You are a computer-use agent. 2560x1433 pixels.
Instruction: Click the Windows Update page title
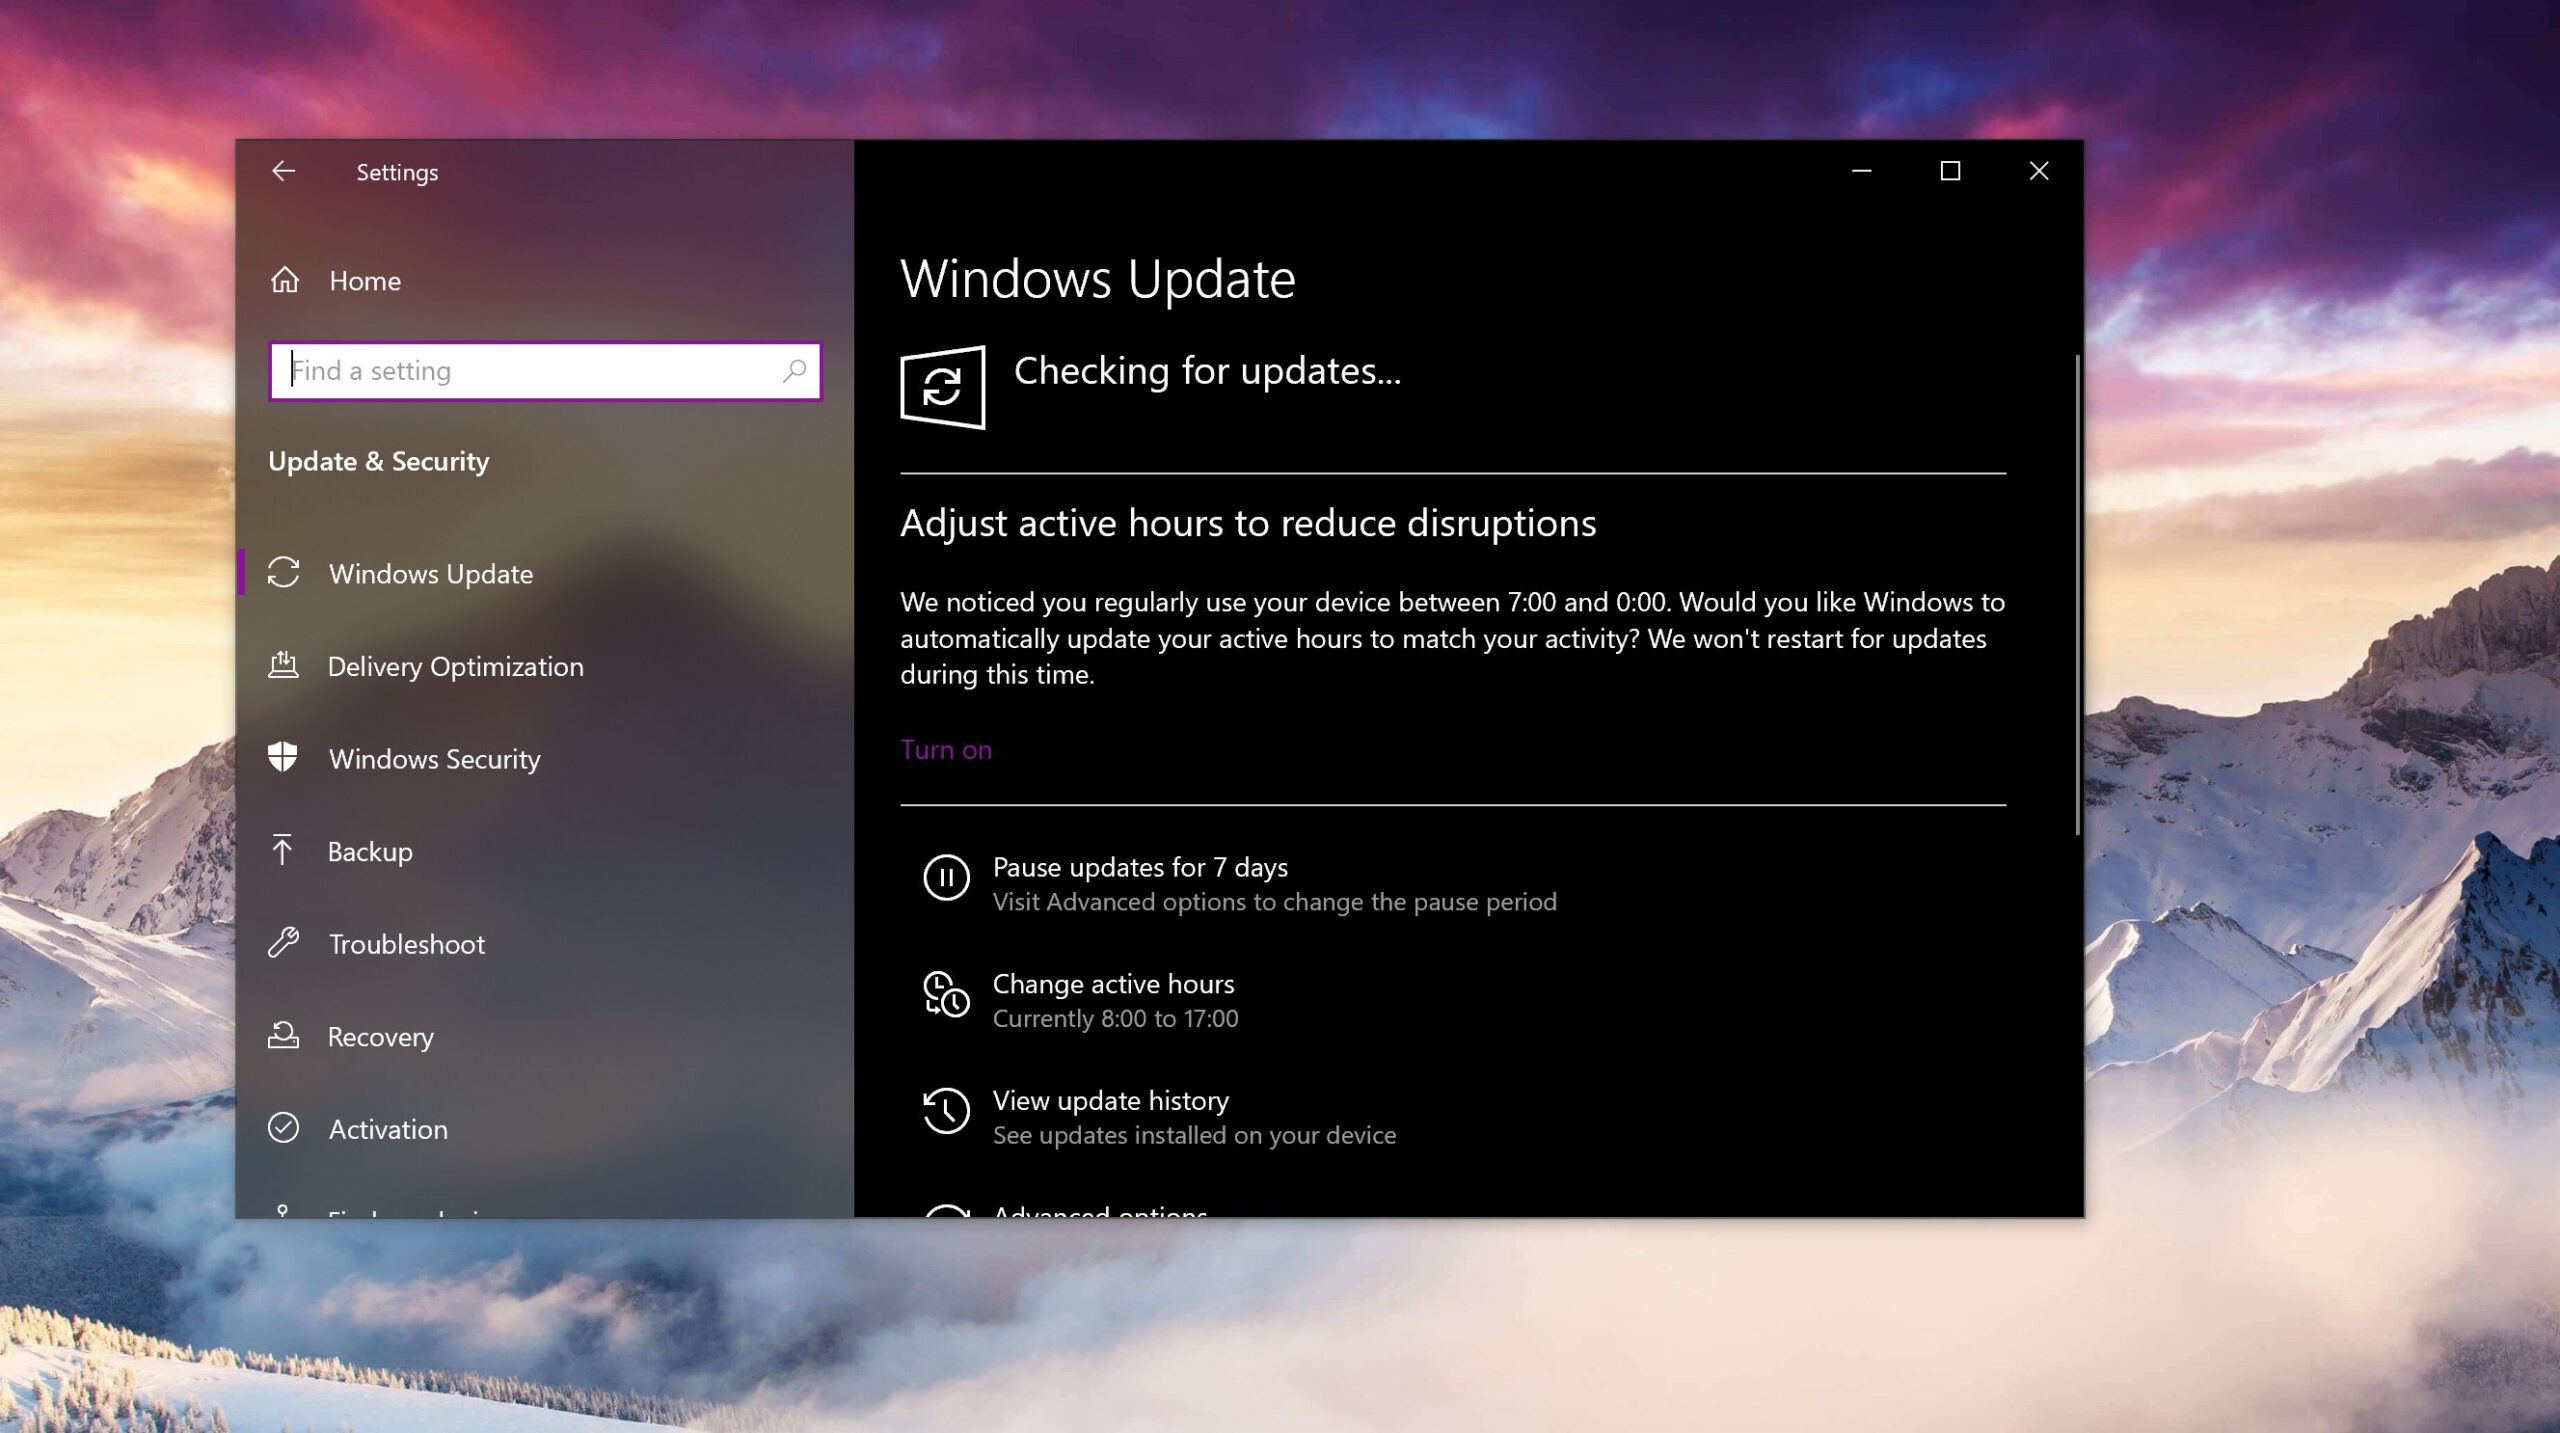click(1097, 279)
